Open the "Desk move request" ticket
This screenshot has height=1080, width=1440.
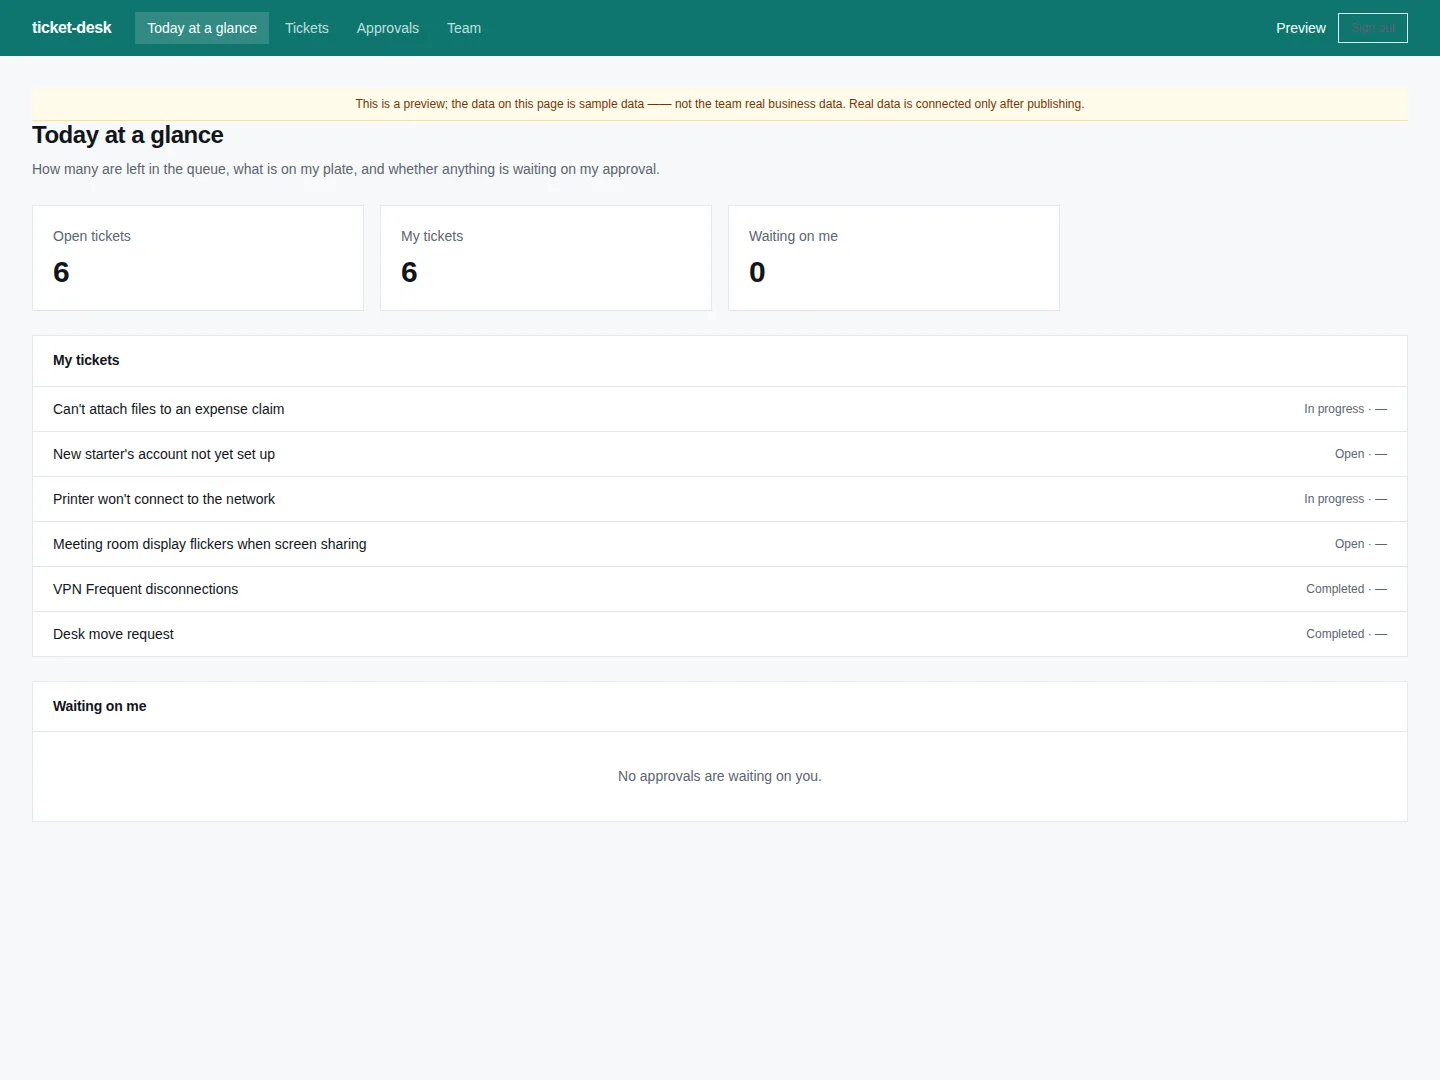pos(720,634)
